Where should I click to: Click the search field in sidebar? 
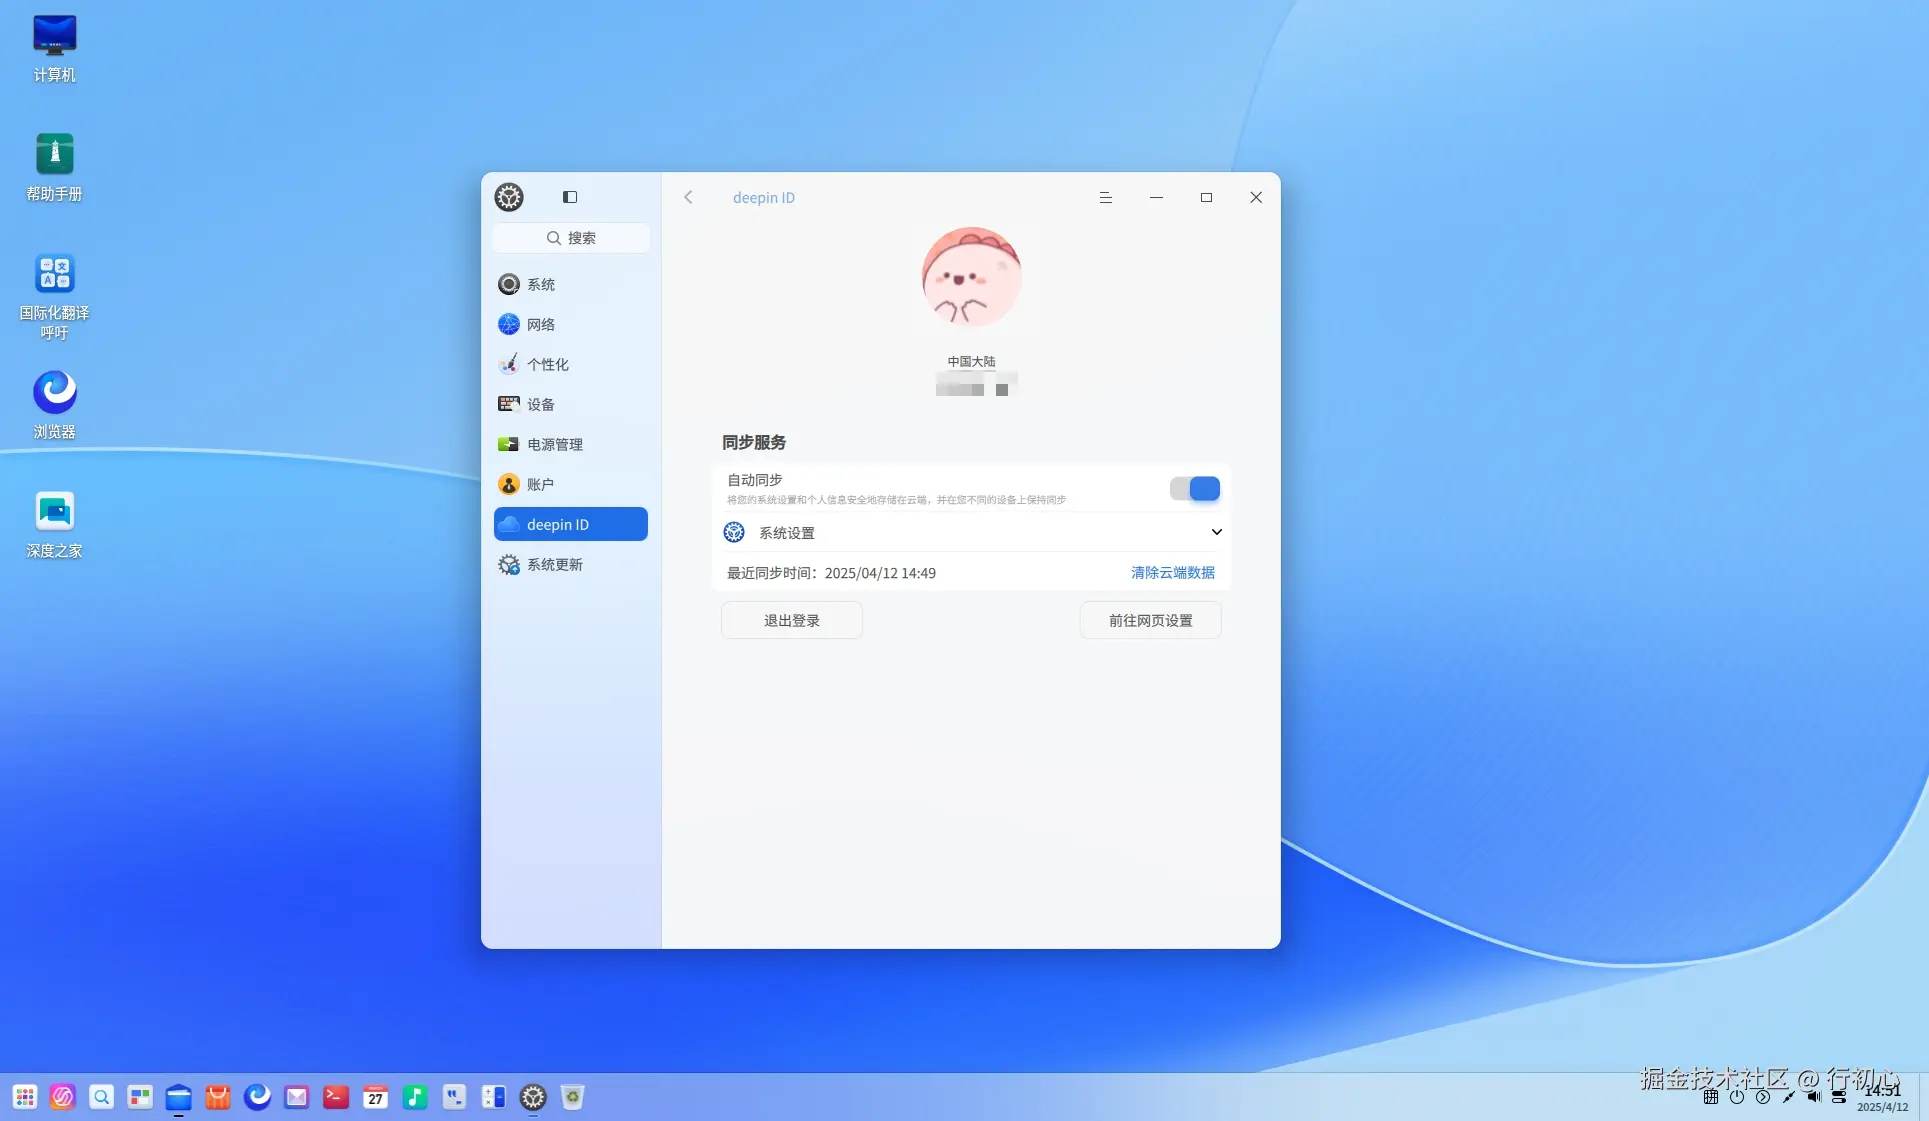click(570, 238)
